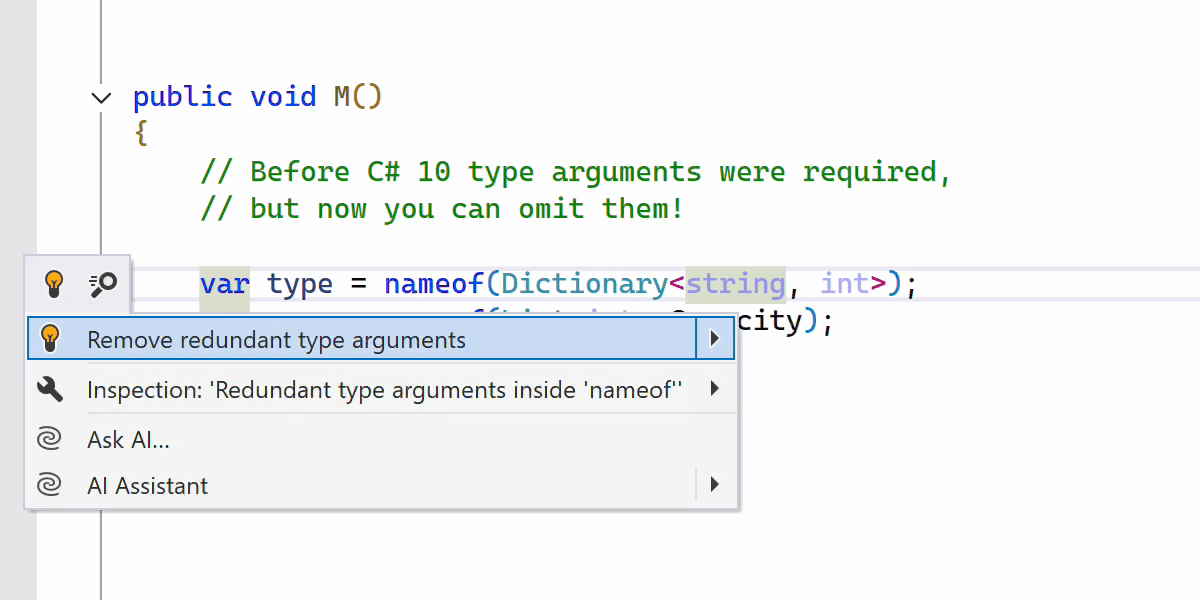The height and width of the screenshot is (600, 1200).
Task: Click the 'int' type argument
Action: pyautogui.click(x=845, y=284)
